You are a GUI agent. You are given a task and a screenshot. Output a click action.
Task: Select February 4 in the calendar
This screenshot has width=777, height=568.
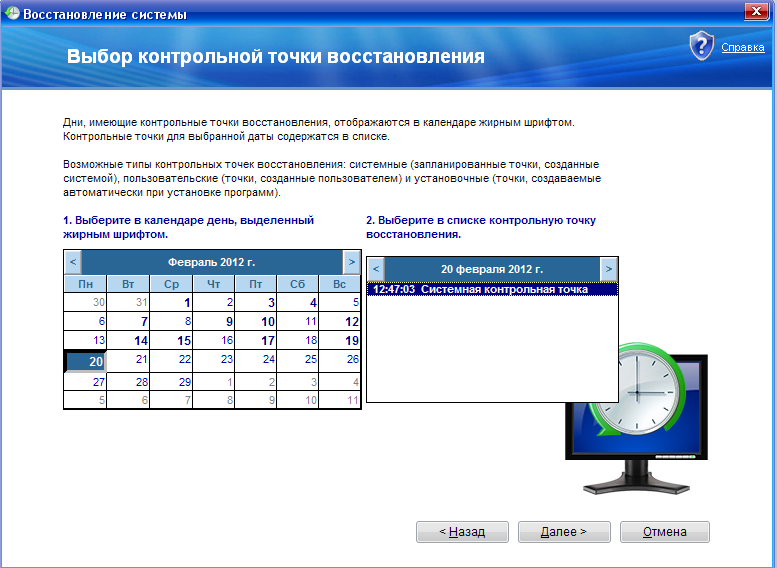(297, 302)
